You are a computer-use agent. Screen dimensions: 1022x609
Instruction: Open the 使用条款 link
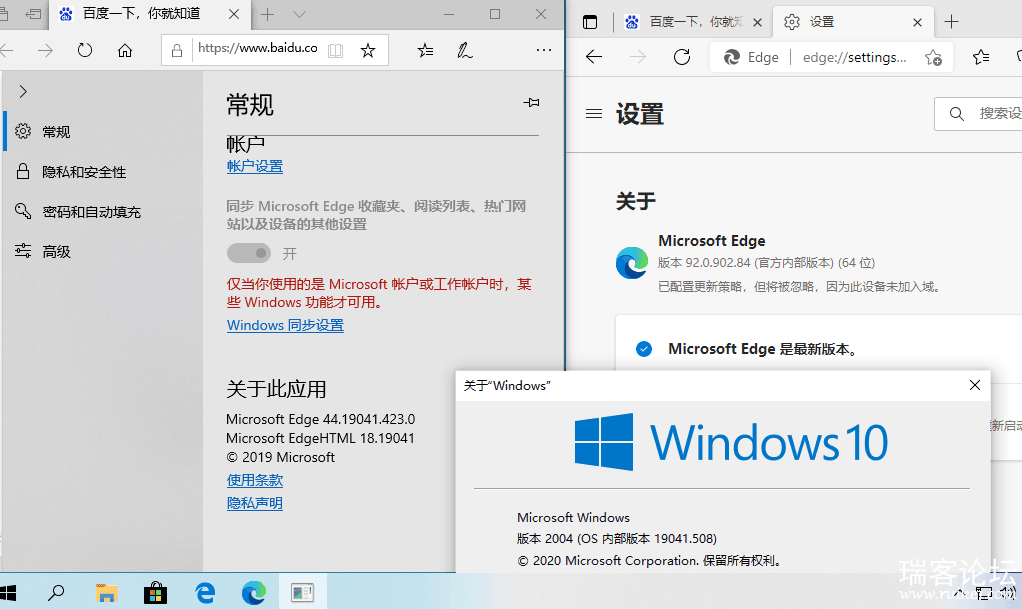point(255,480)
